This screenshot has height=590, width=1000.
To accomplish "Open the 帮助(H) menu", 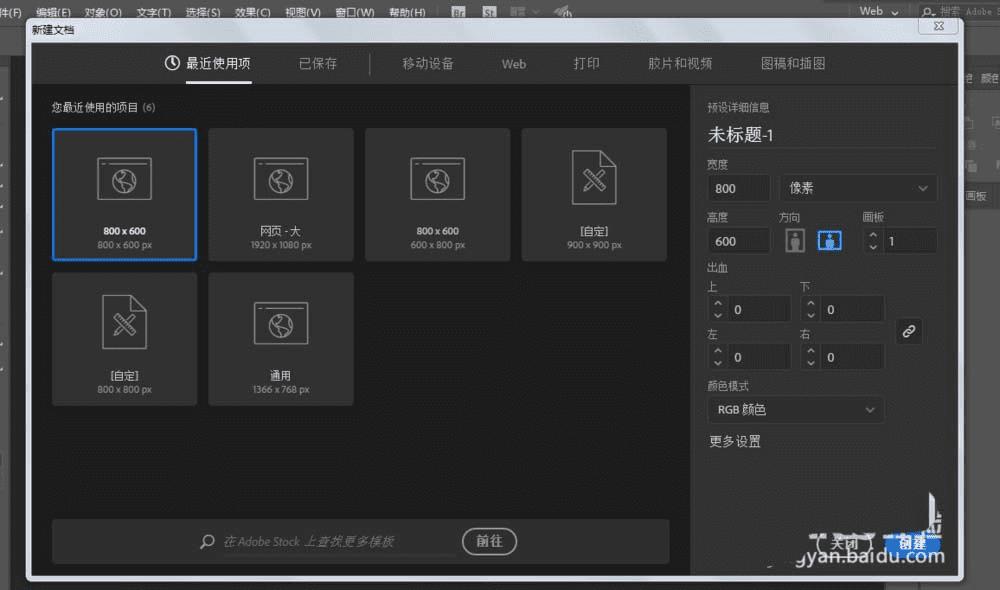I will click(407, 12).
